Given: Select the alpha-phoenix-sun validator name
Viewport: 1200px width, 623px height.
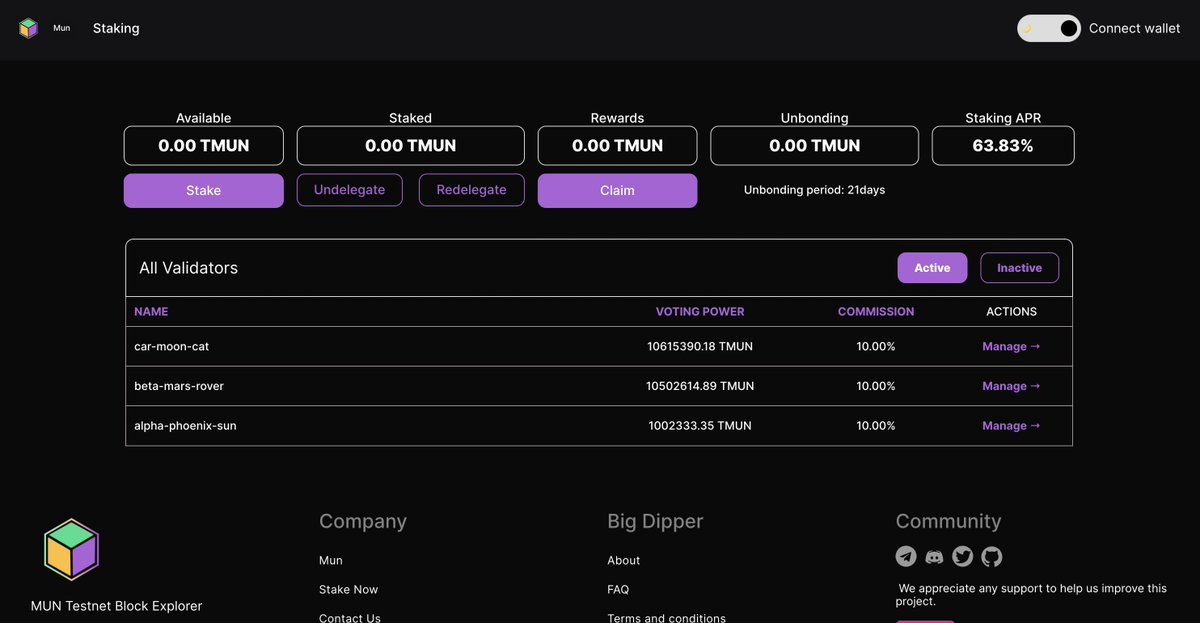Looking at the screenshot, I should [x=185, y=426].
